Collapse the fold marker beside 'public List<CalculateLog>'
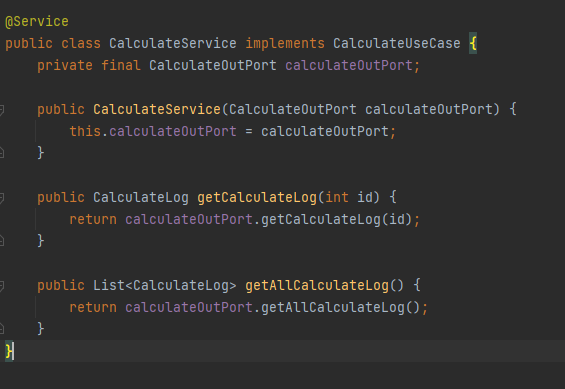 click(x=2, y=286)
